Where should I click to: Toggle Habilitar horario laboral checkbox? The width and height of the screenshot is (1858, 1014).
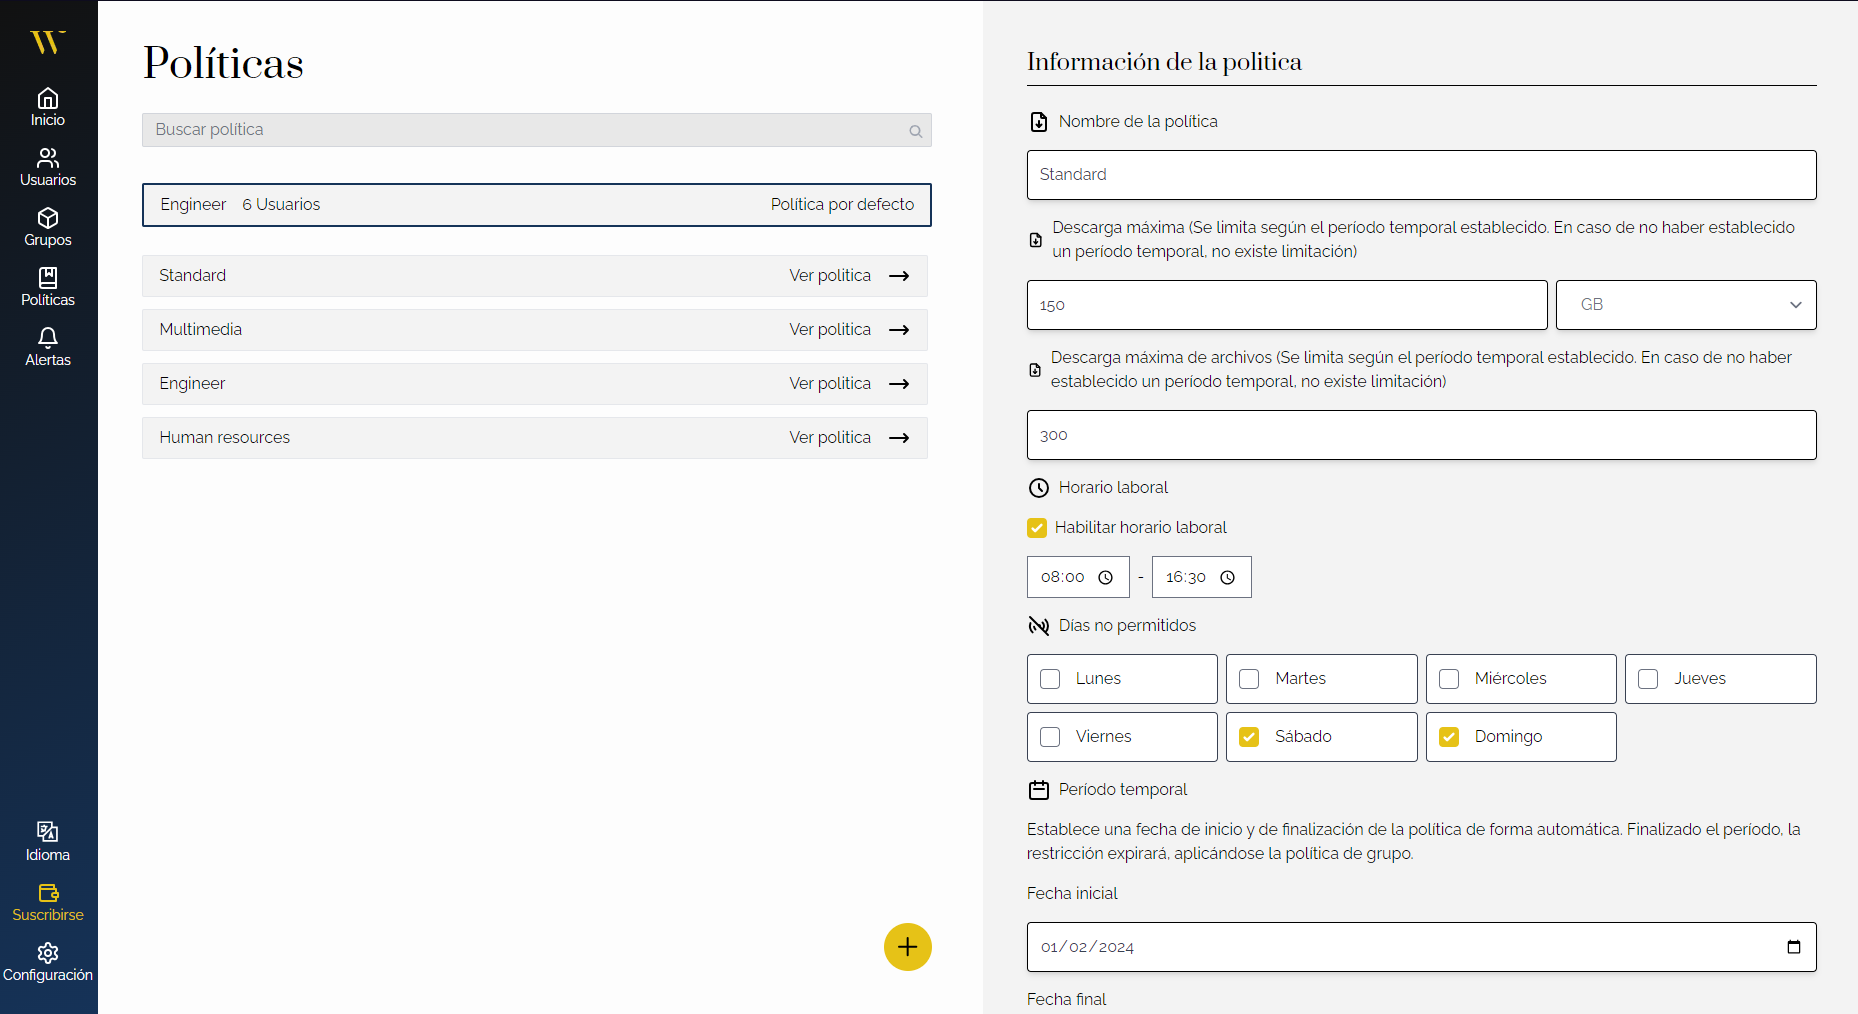[x=1037, y=528]
